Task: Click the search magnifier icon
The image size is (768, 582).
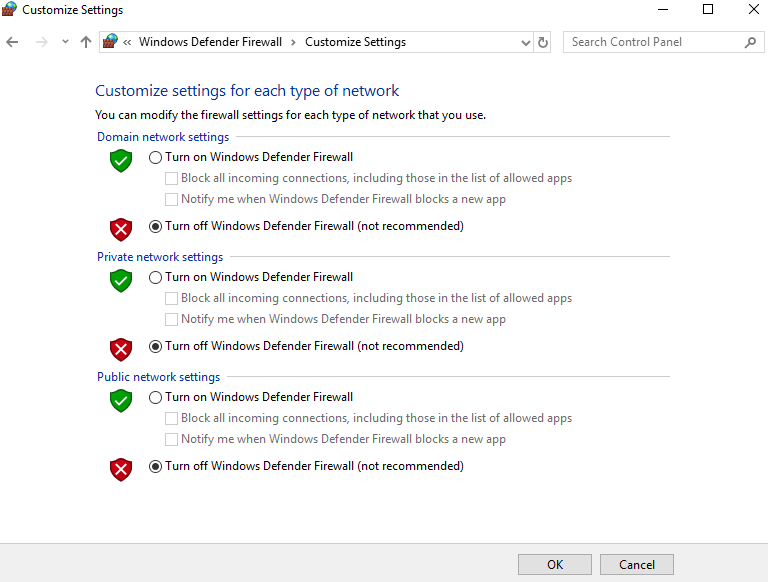Action: 750,42
